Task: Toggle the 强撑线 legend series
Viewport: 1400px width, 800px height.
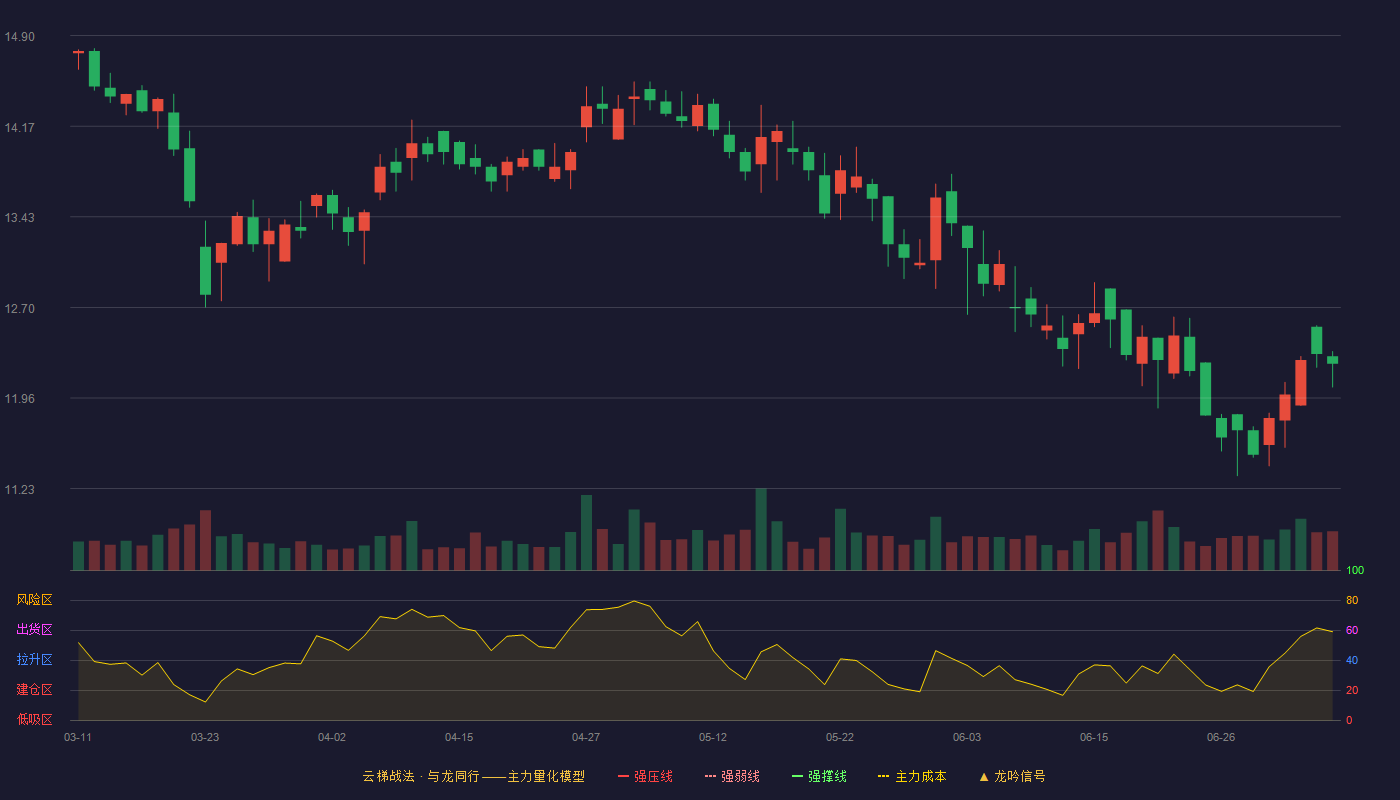Action: (819, 776)
